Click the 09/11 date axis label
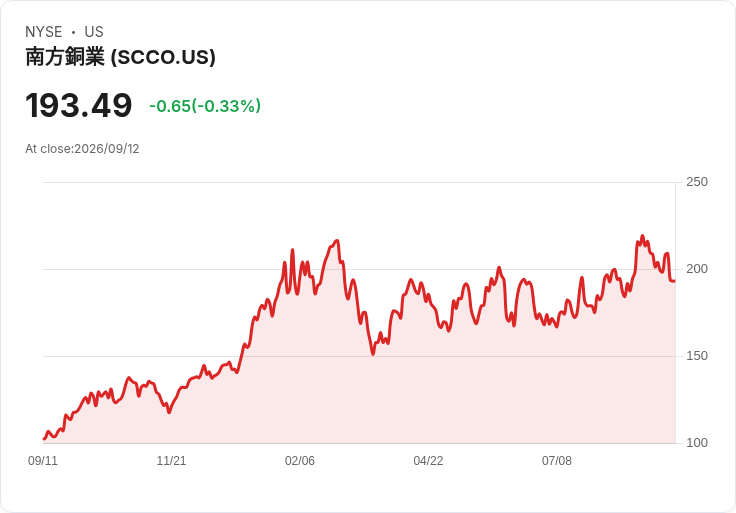 43,461
